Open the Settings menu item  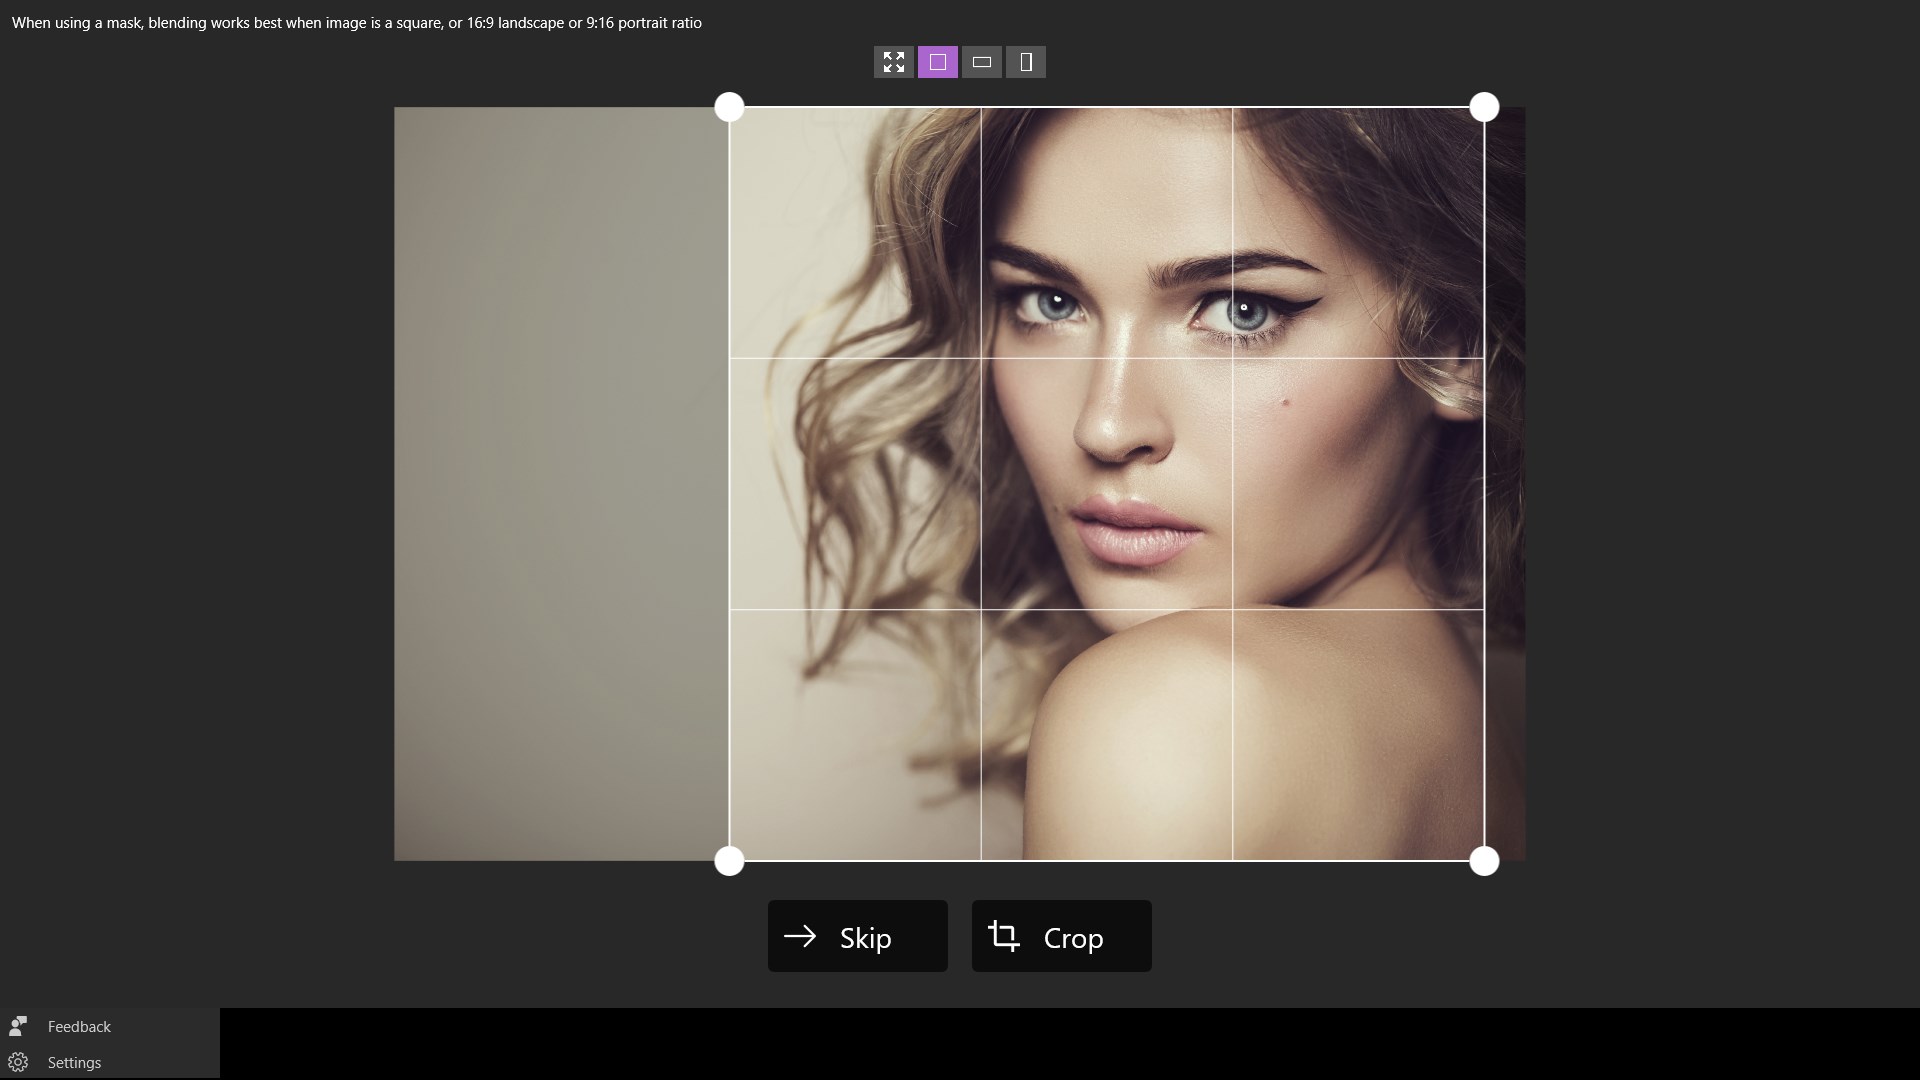pos(74,1062)
